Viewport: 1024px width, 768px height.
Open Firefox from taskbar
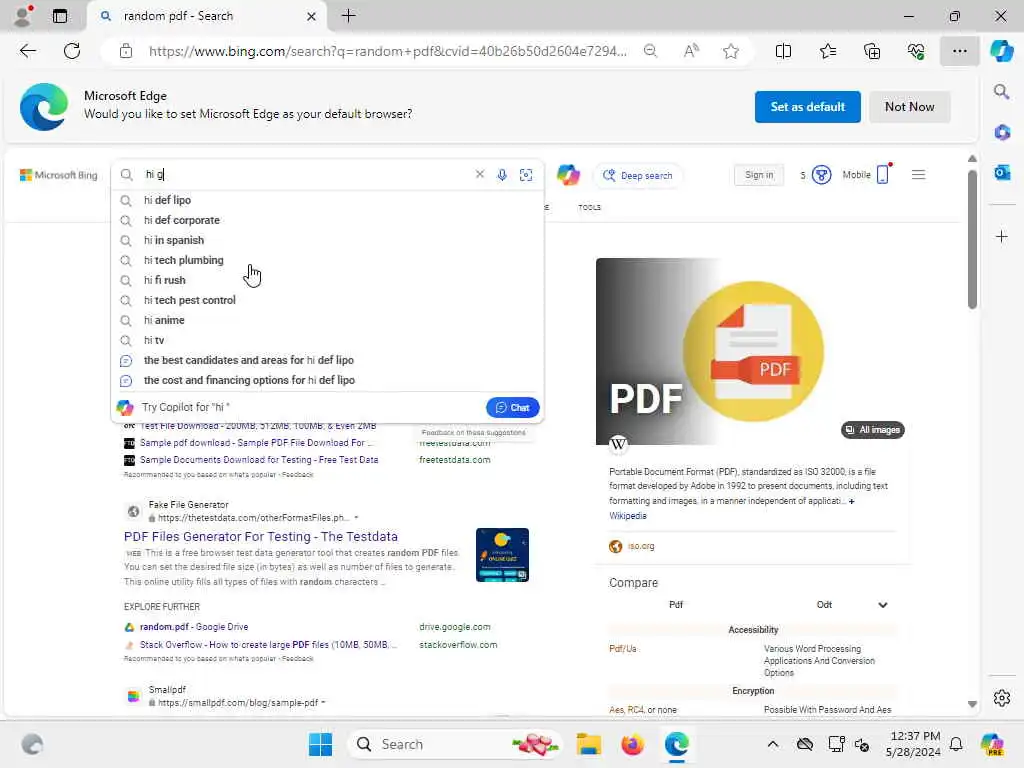[632, 744]
